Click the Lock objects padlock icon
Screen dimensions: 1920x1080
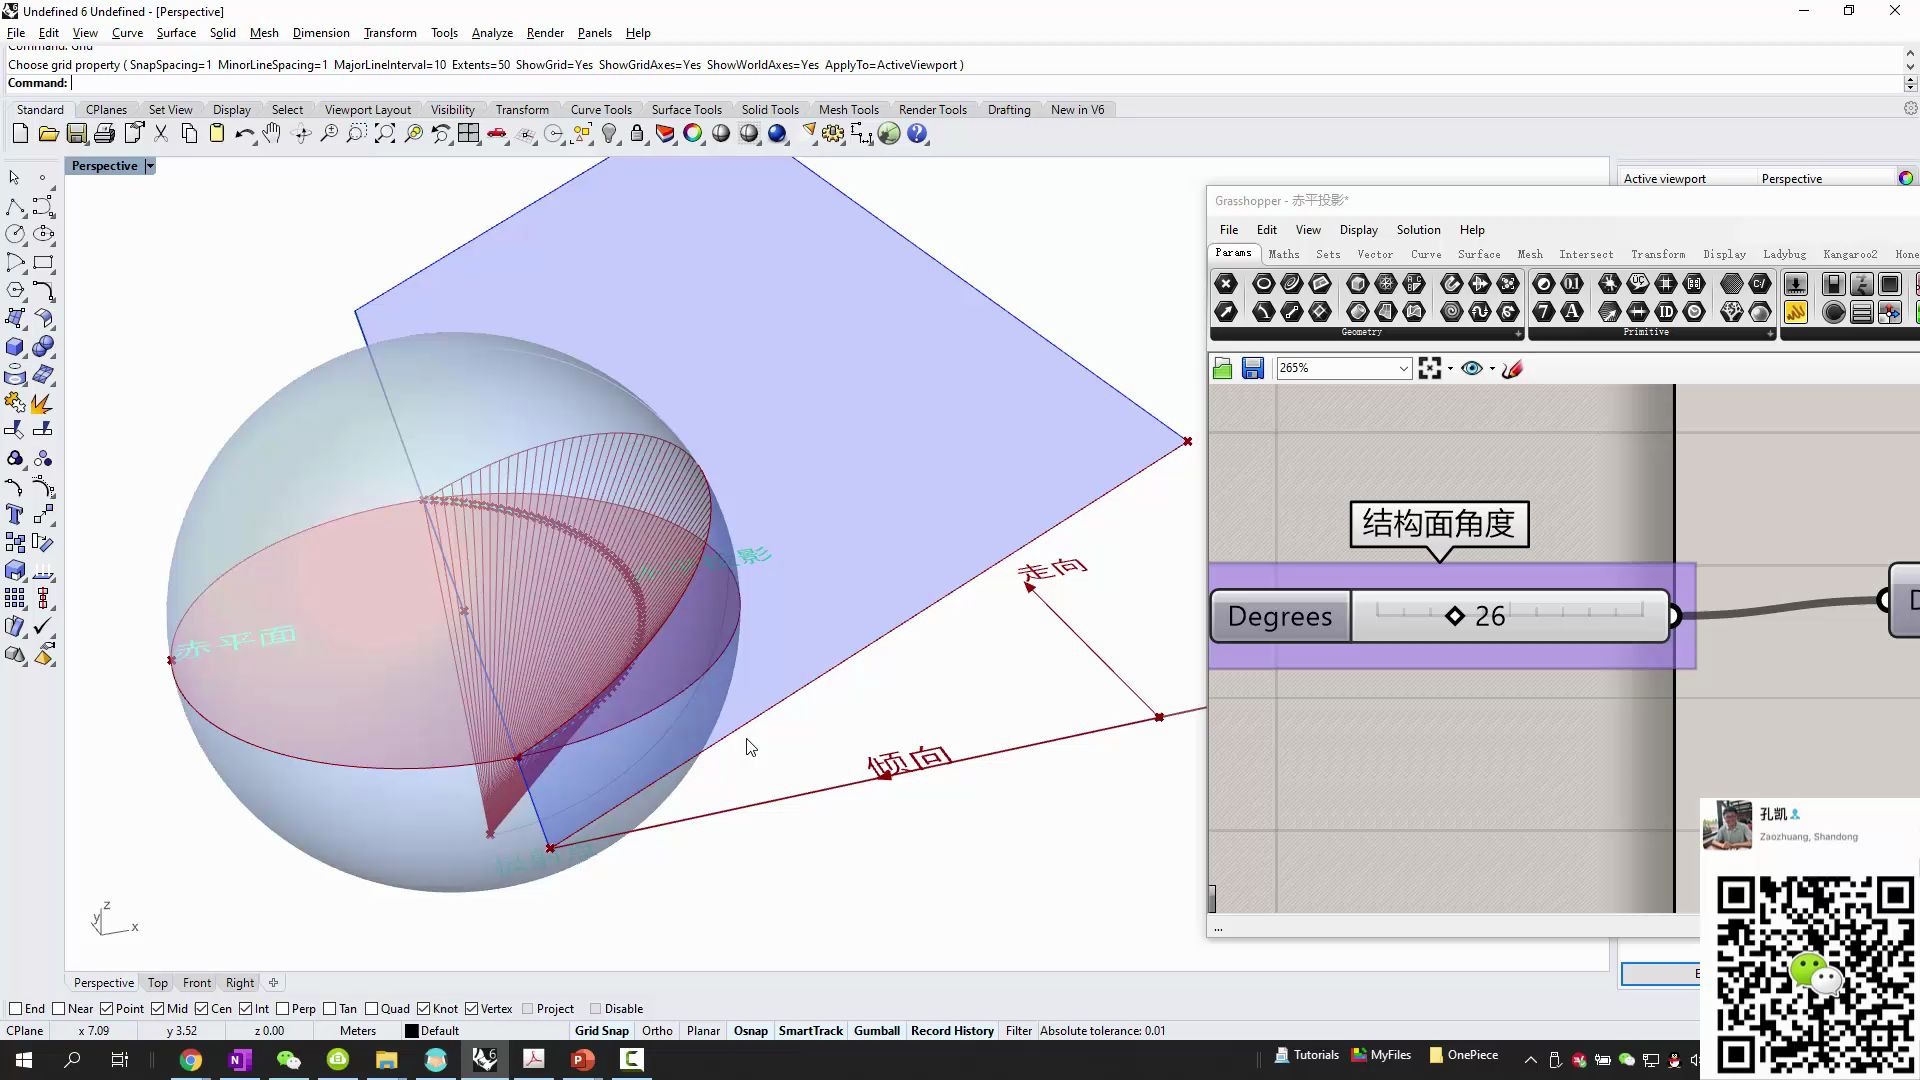point(637,134)
